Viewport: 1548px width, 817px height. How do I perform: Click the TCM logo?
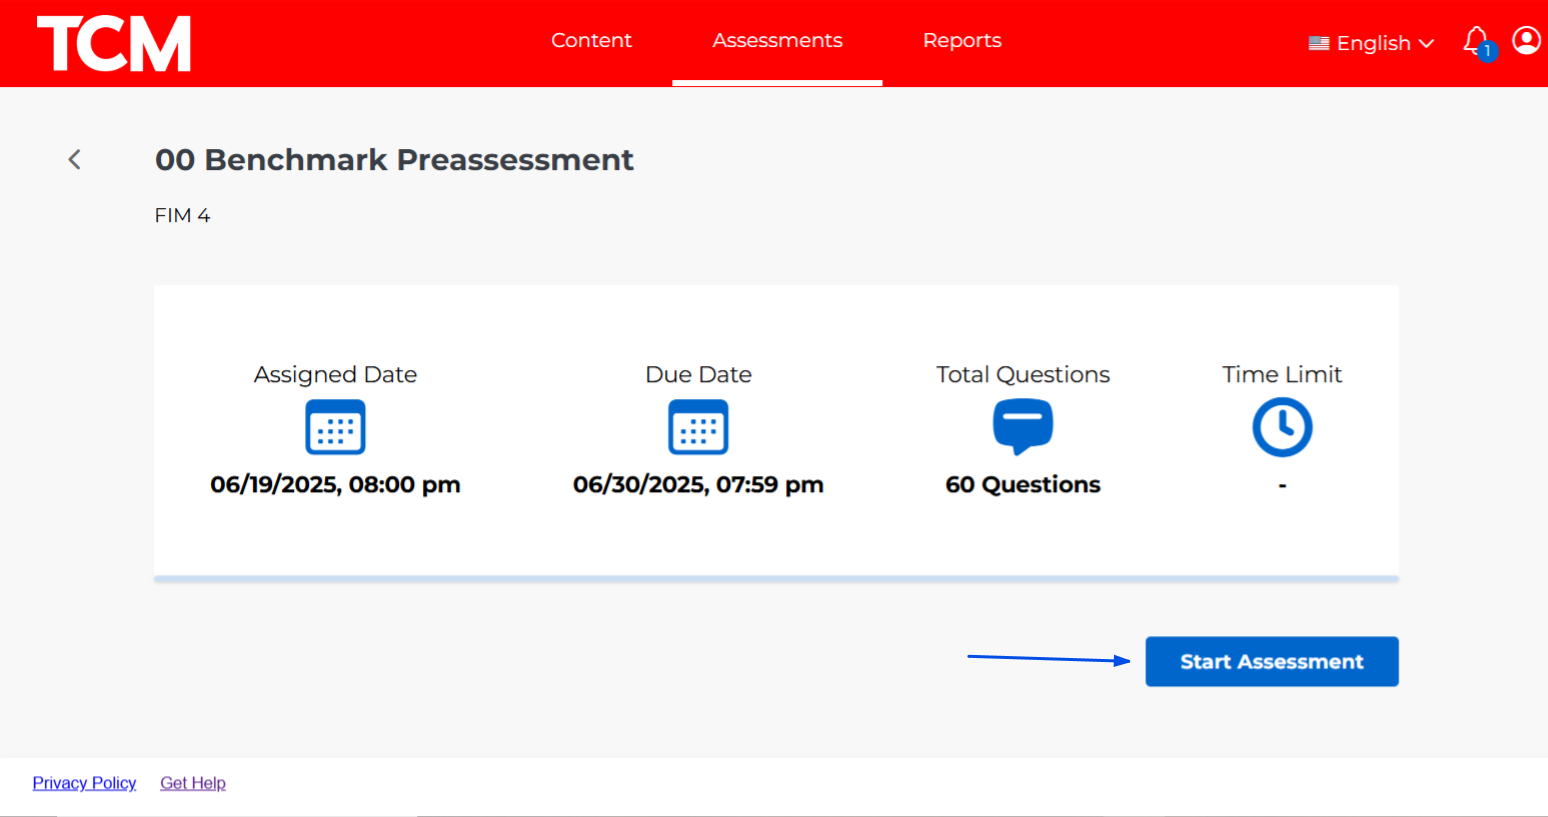pyautogui.click(x=113, y=43)
